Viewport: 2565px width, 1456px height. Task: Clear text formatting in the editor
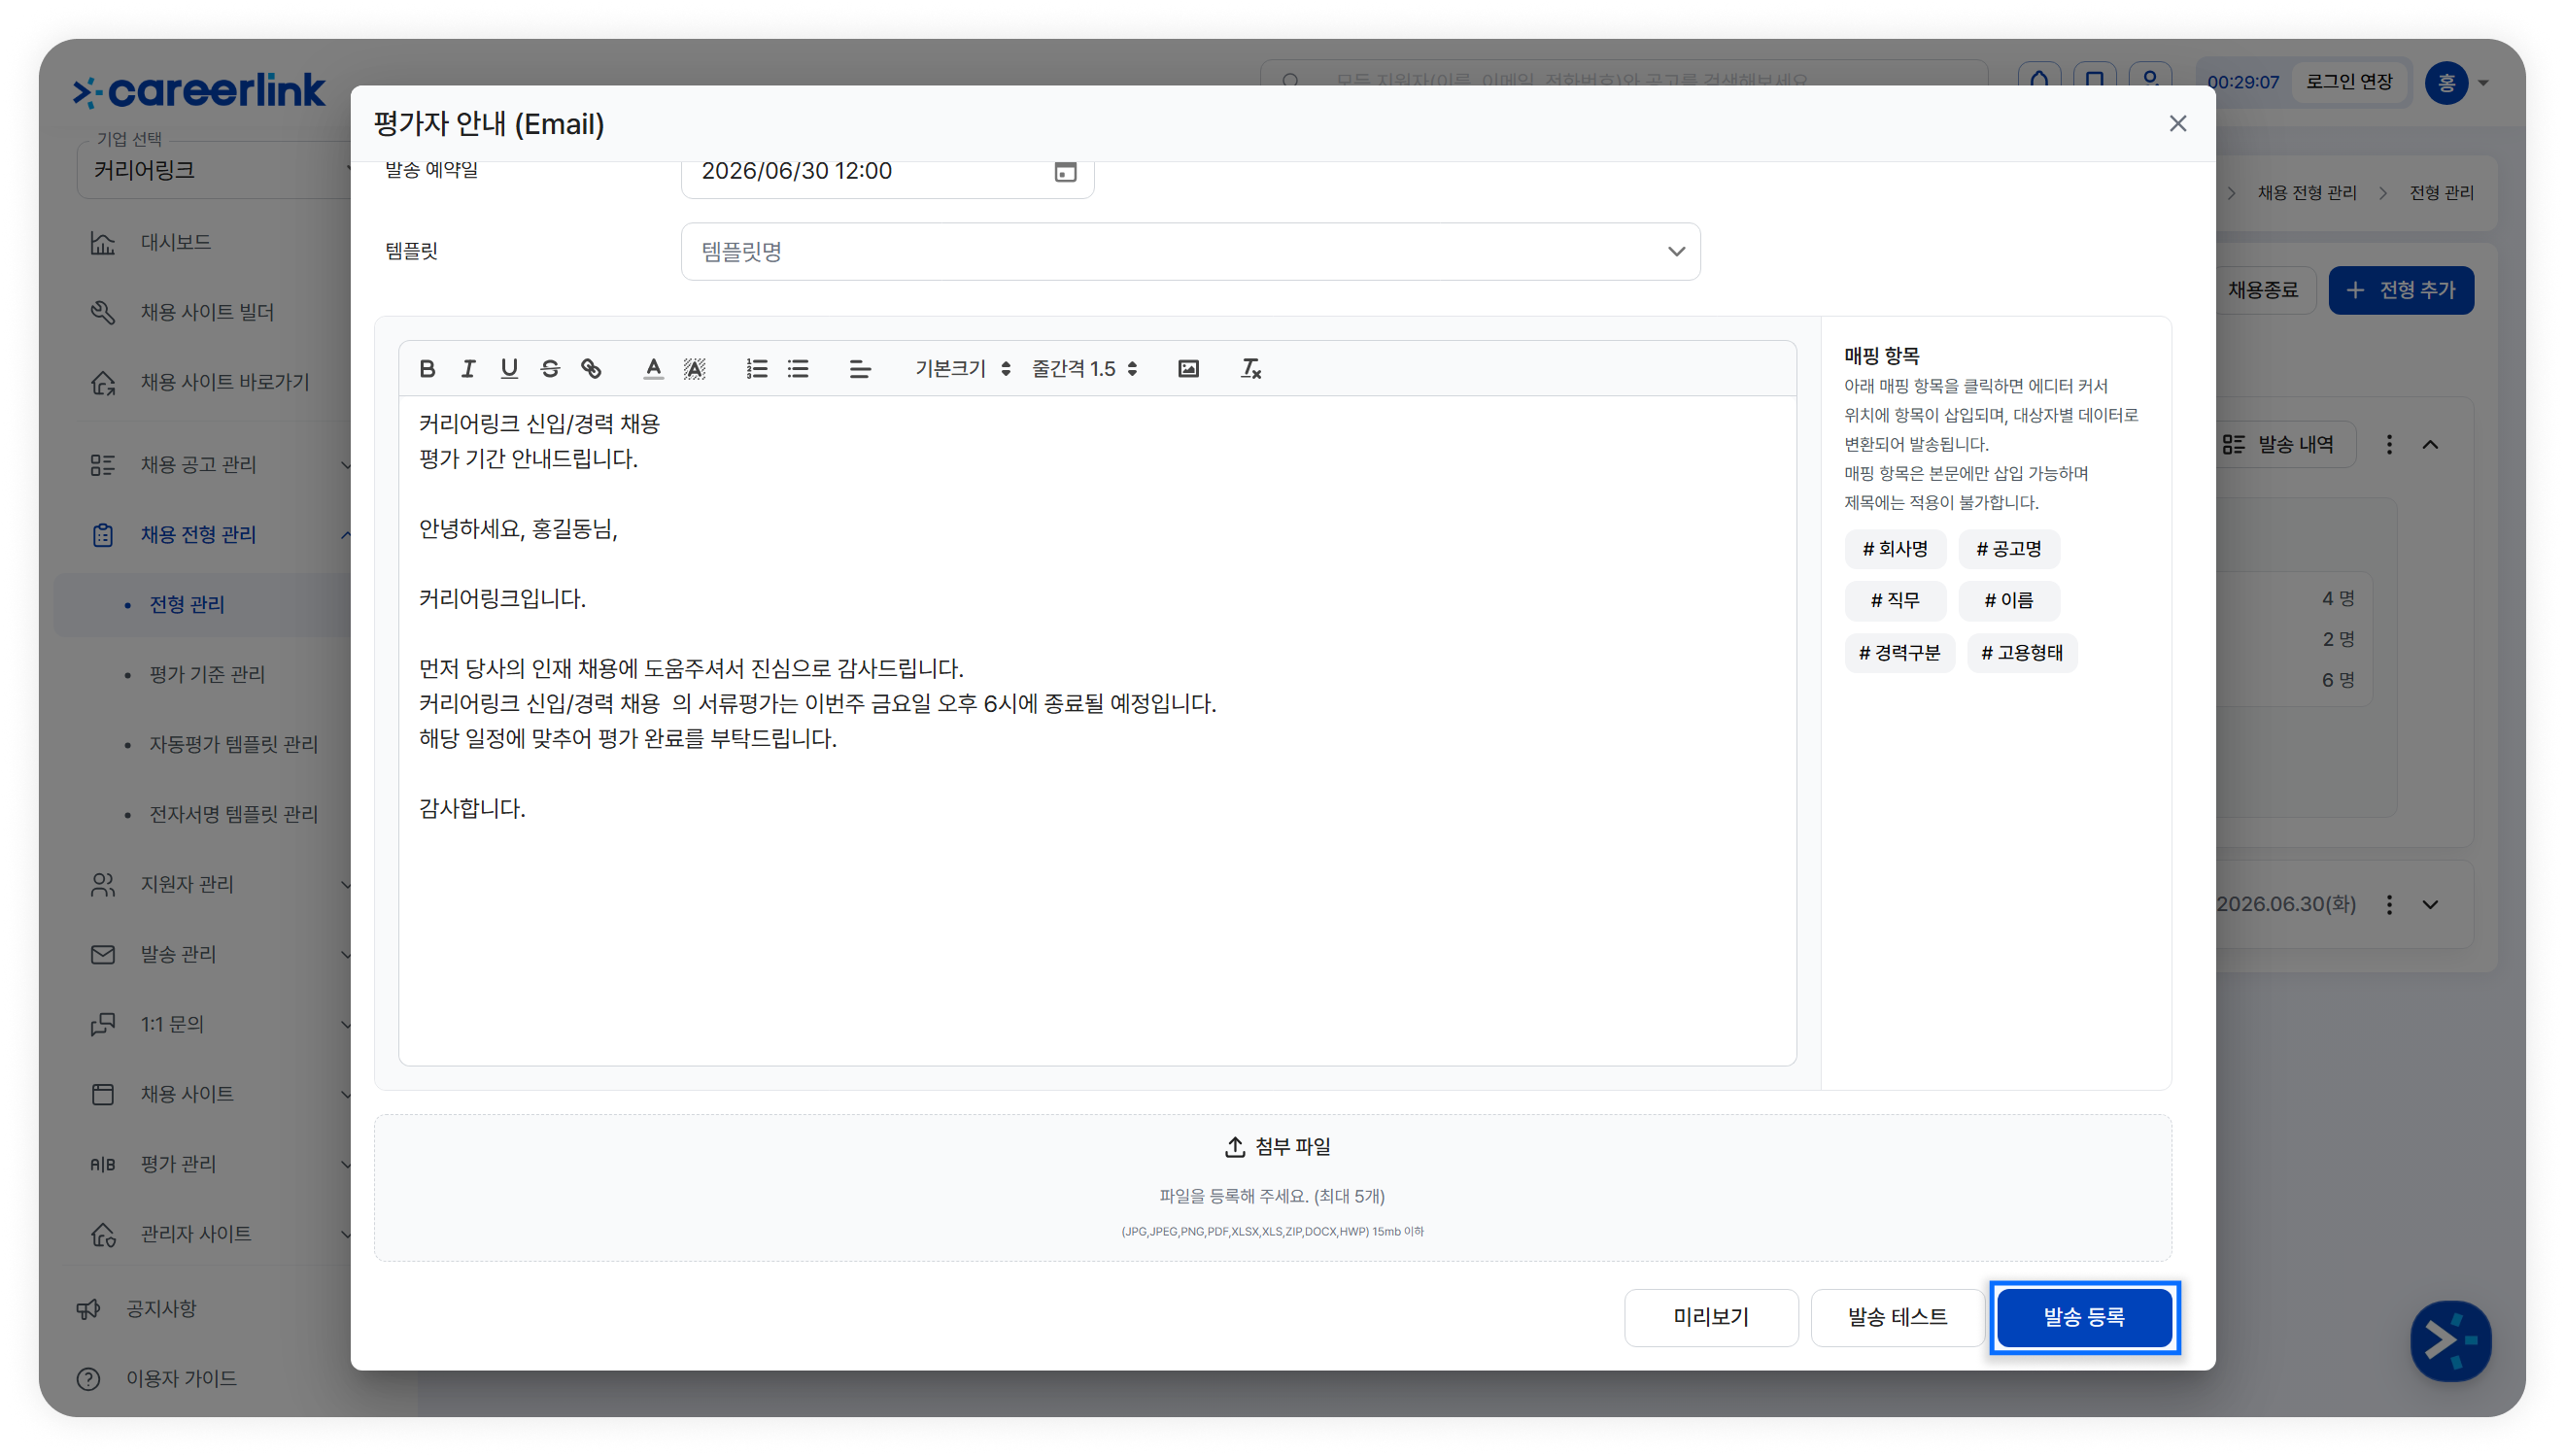[1250, 369]
